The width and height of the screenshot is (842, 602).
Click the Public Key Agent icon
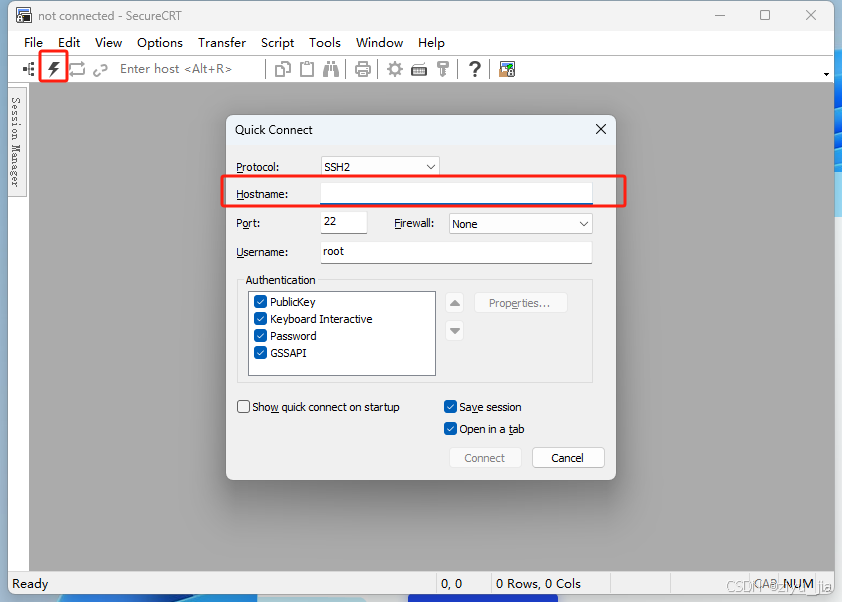coord(443,69)
